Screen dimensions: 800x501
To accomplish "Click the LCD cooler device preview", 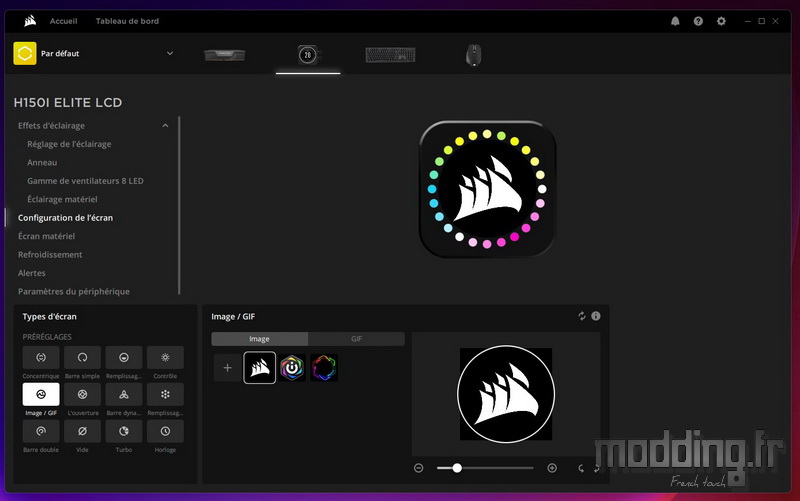I will tap(487, 189).
